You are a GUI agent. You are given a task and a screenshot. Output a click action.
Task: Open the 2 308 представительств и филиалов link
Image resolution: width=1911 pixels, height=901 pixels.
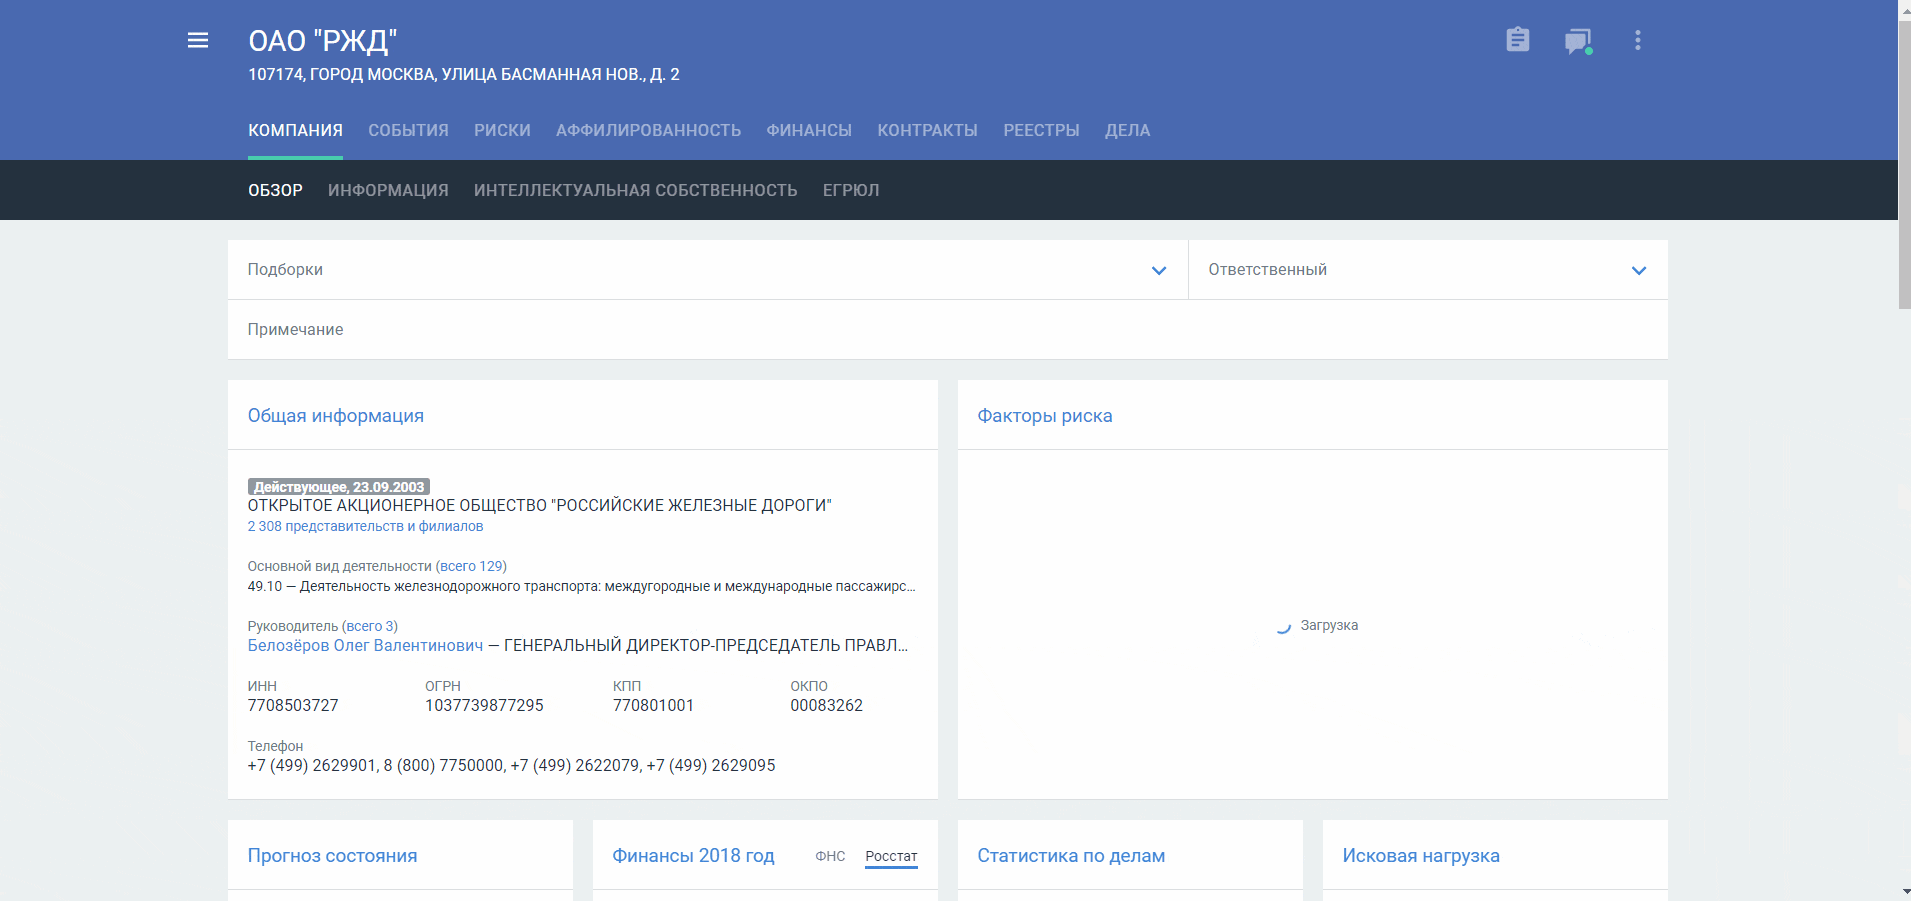(365, 526)
